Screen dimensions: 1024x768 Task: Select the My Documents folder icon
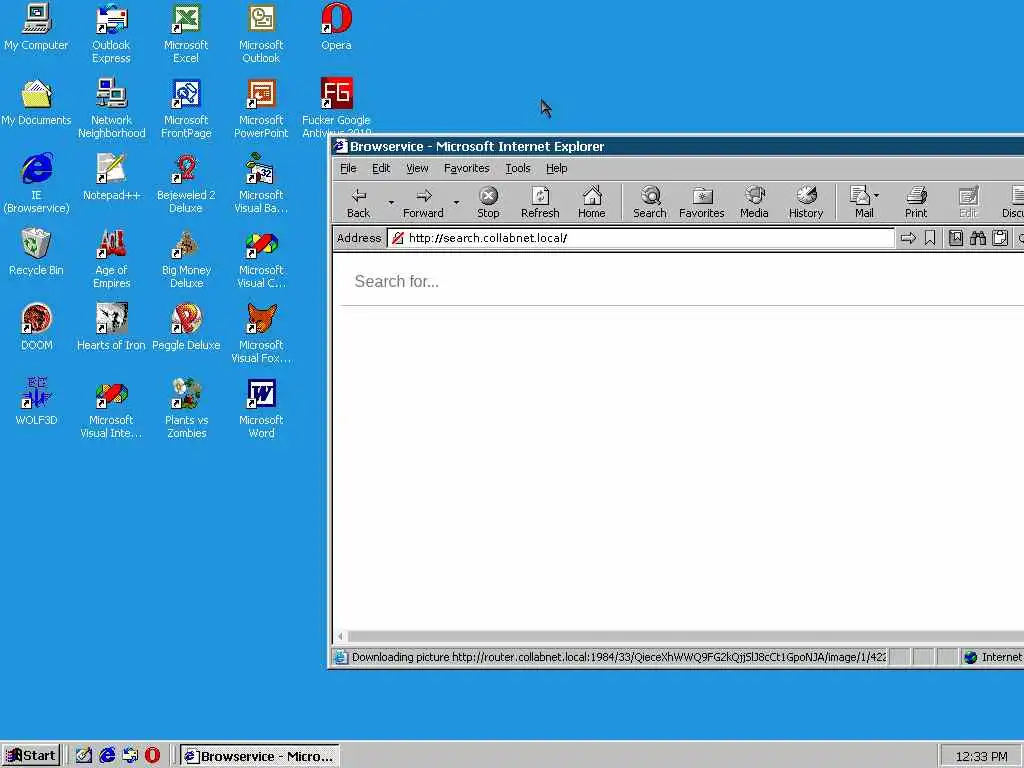pos(36,103)
